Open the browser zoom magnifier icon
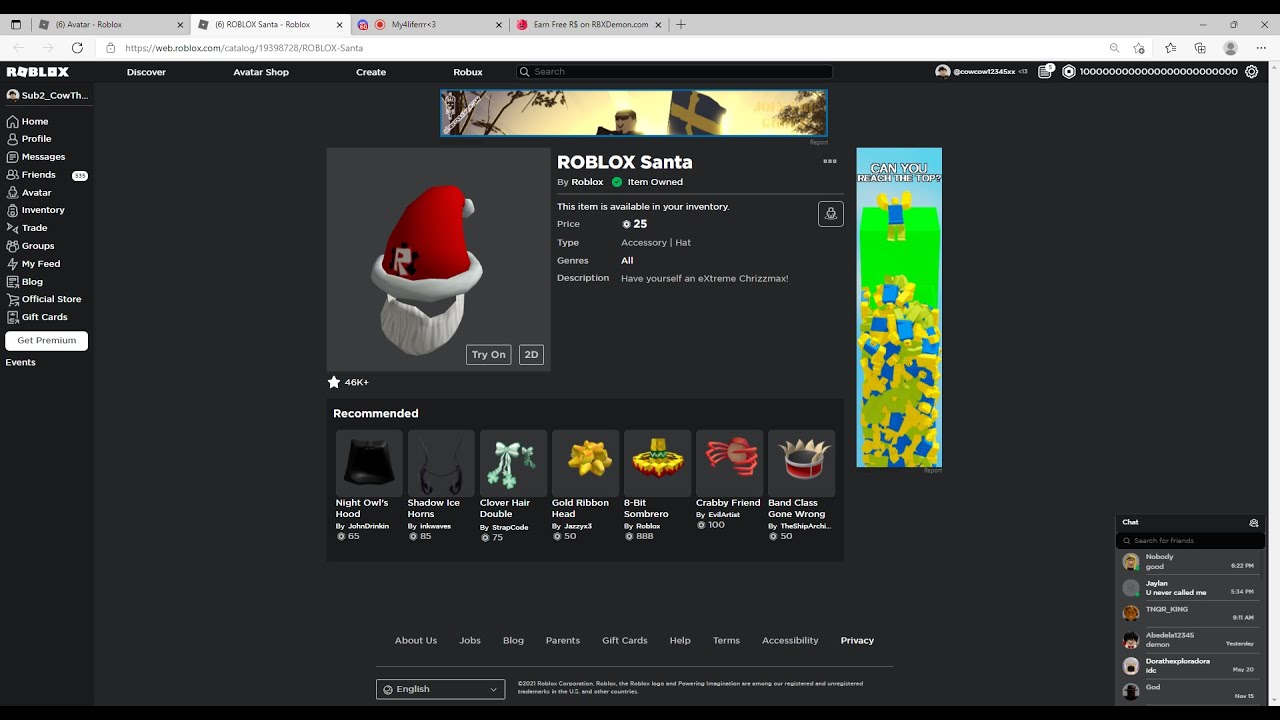Image resolution: width=1280 pixels, height=720 pixels. coord(1114,48)
